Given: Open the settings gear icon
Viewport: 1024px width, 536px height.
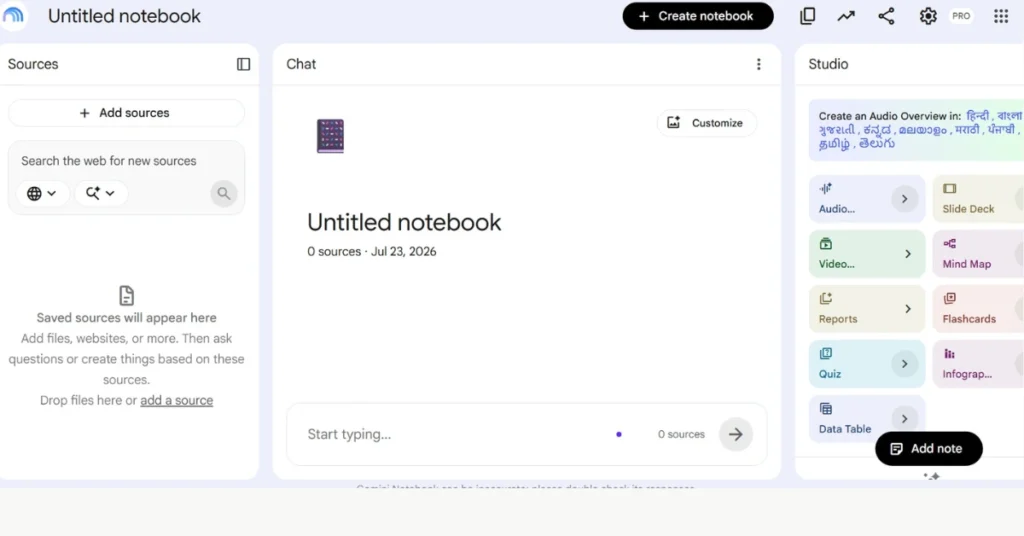Looking at the screenshot, I should pos(927,16).
